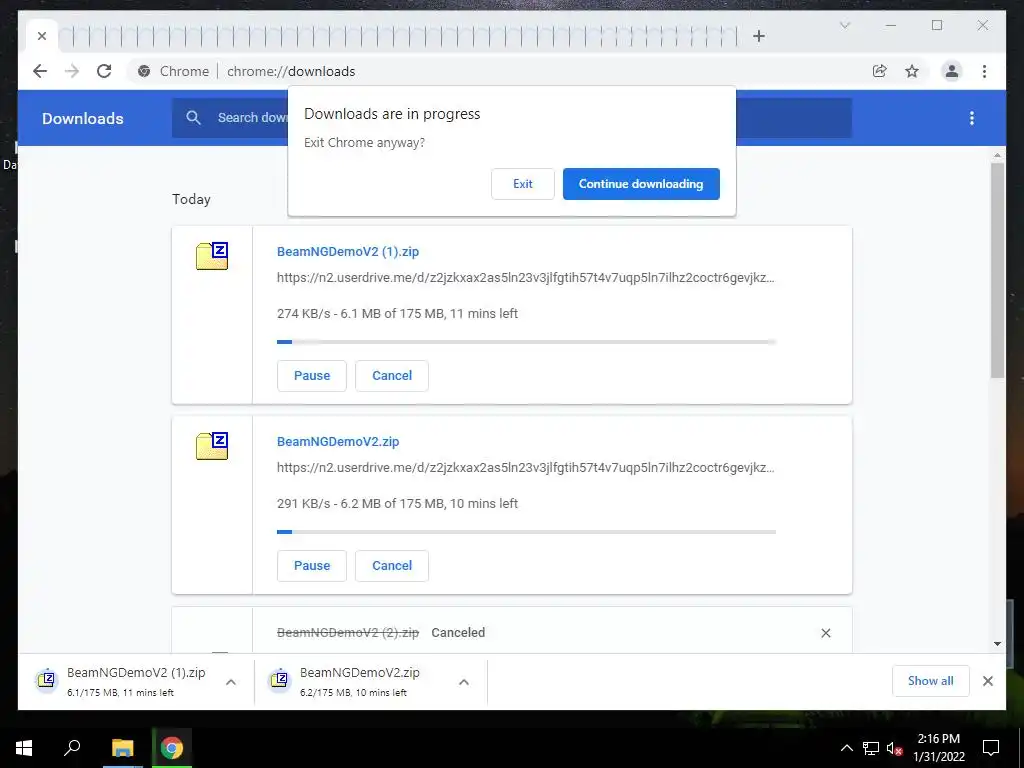Open network status tray icon
Image resolution: width=1024 pixels, height=768 pixels.
pyautogui.click(x=871, y=748)
